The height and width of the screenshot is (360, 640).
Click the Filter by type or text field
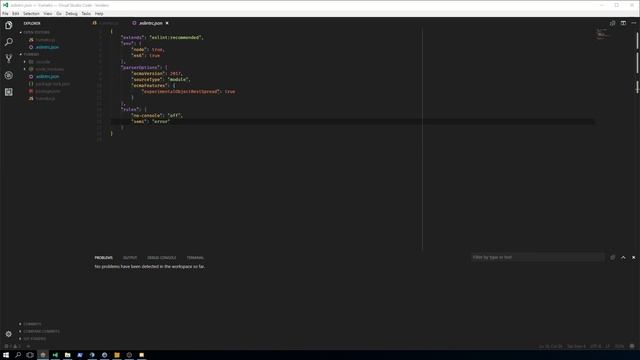click(x=537, y=257)
